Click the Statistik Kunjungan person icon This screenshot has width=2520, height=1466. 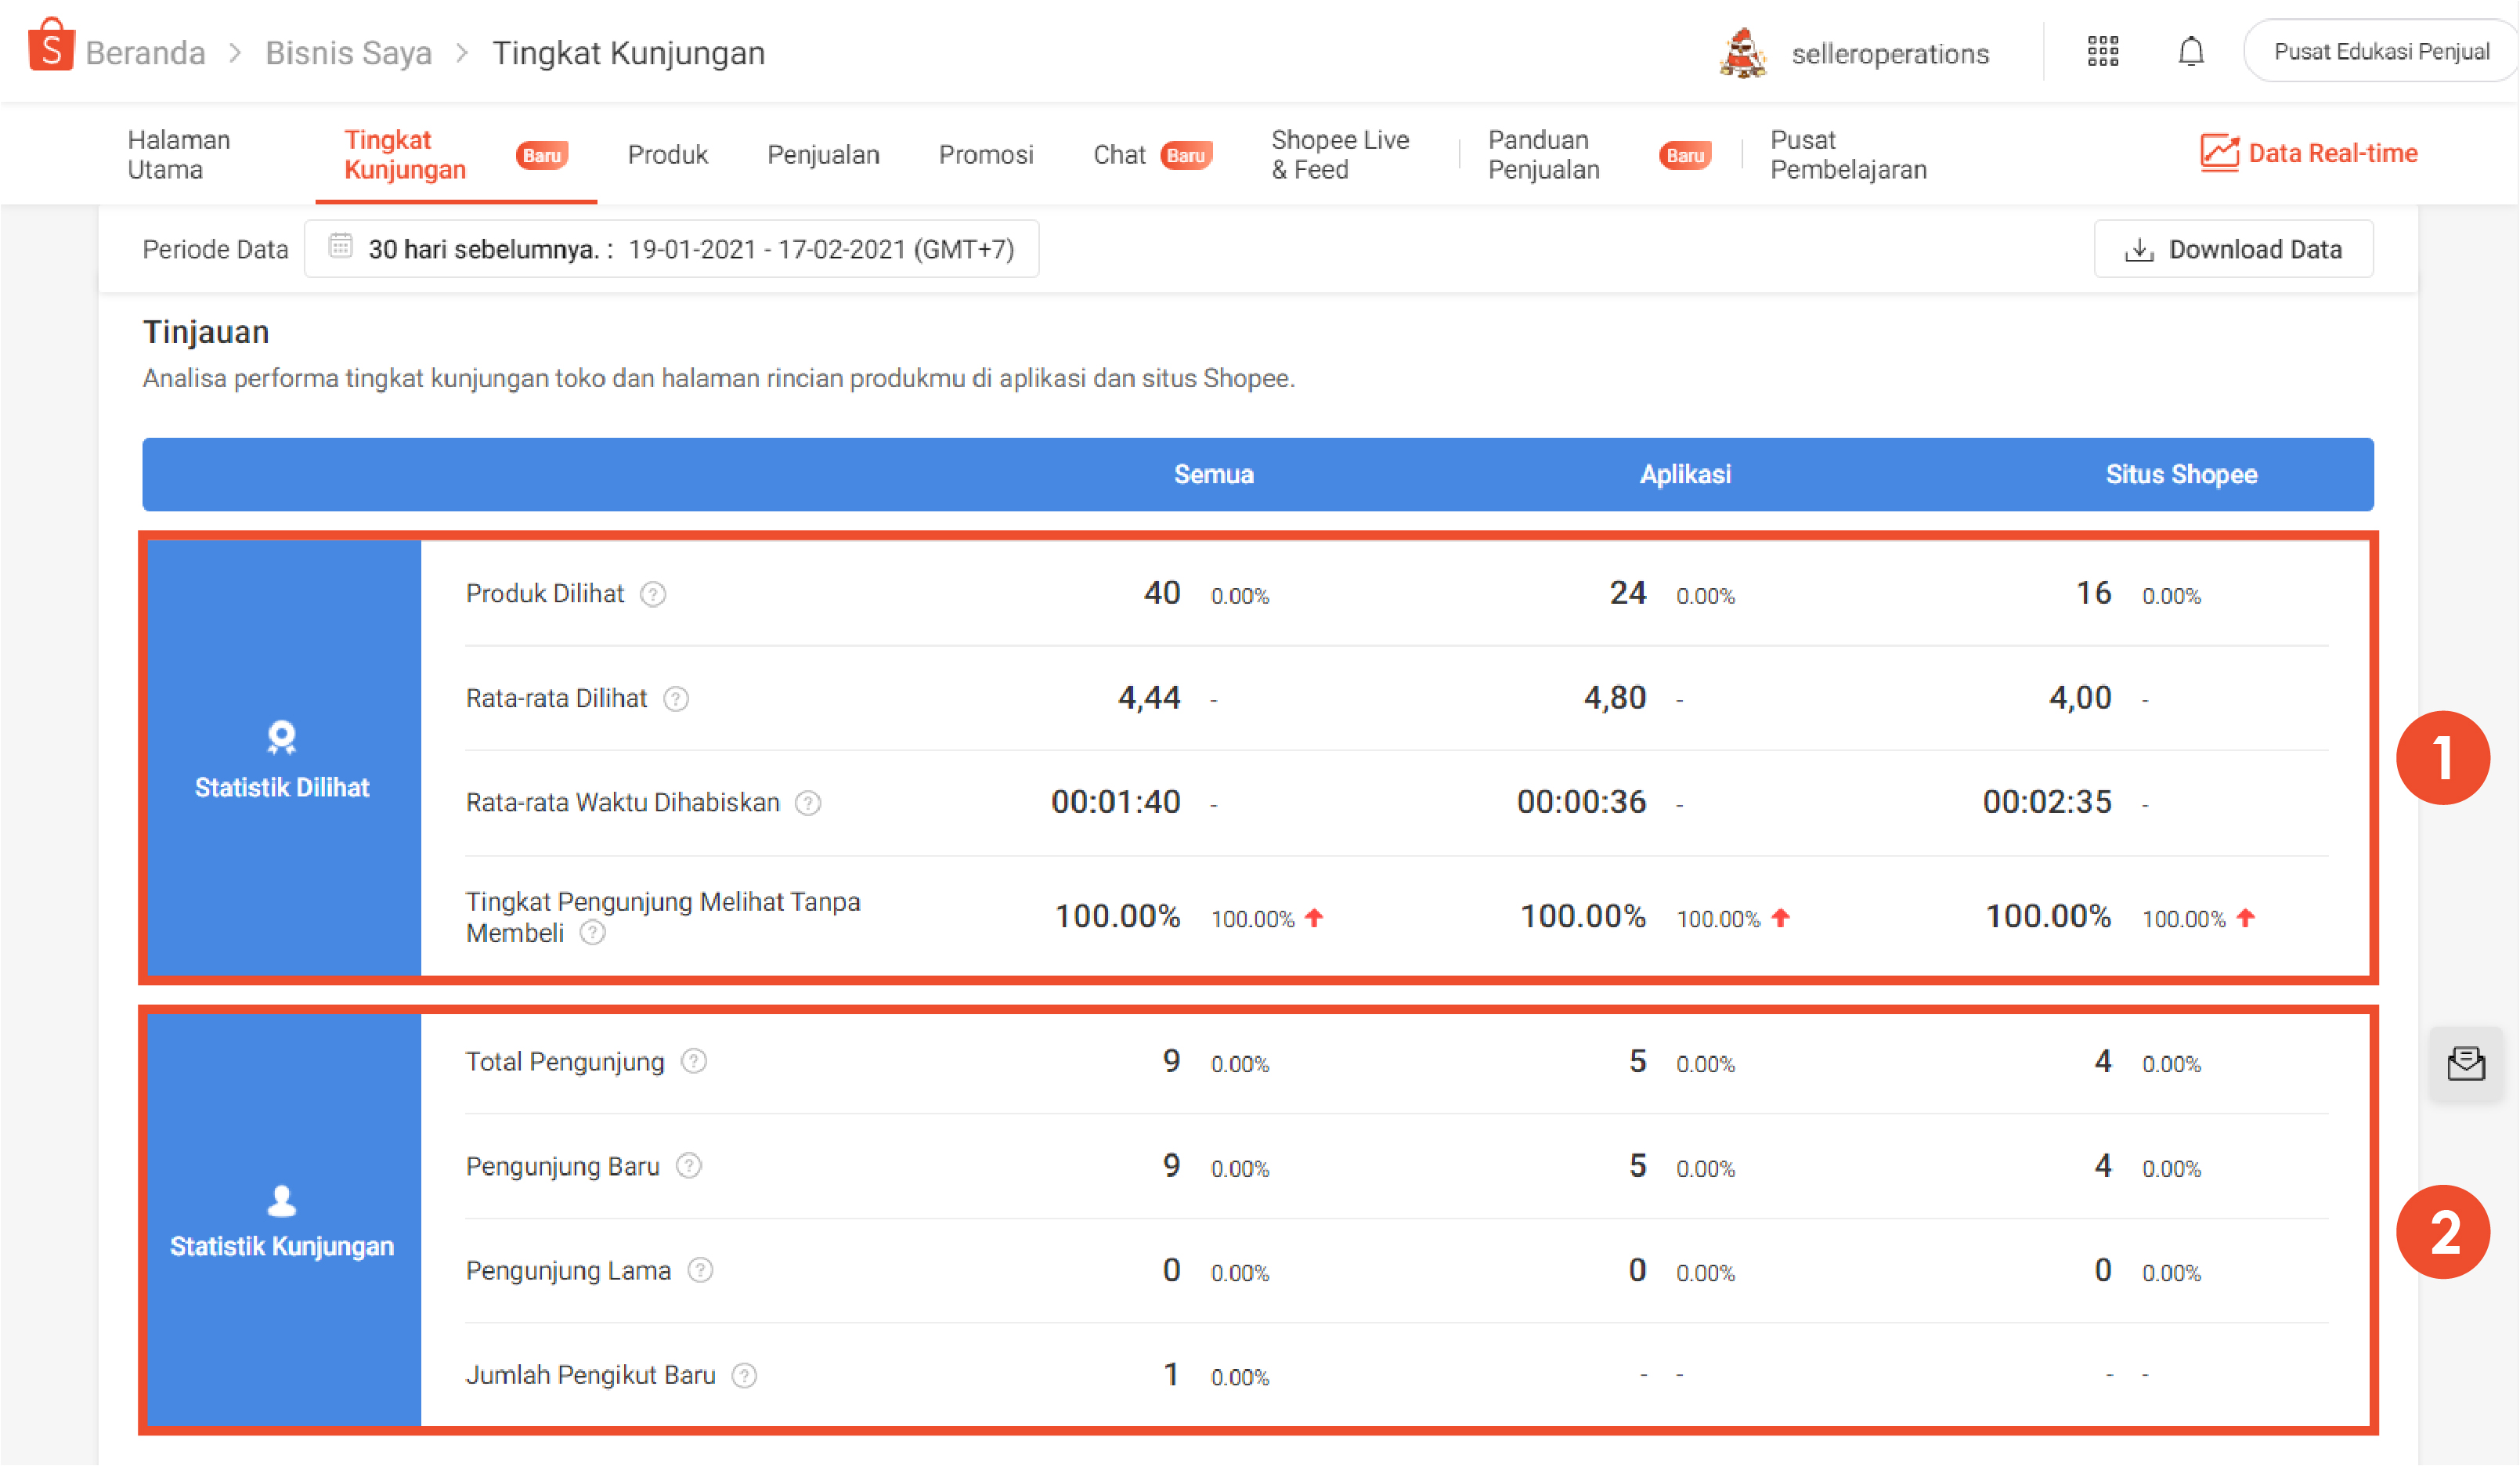pyautogui.click(x=282, y=1200)
